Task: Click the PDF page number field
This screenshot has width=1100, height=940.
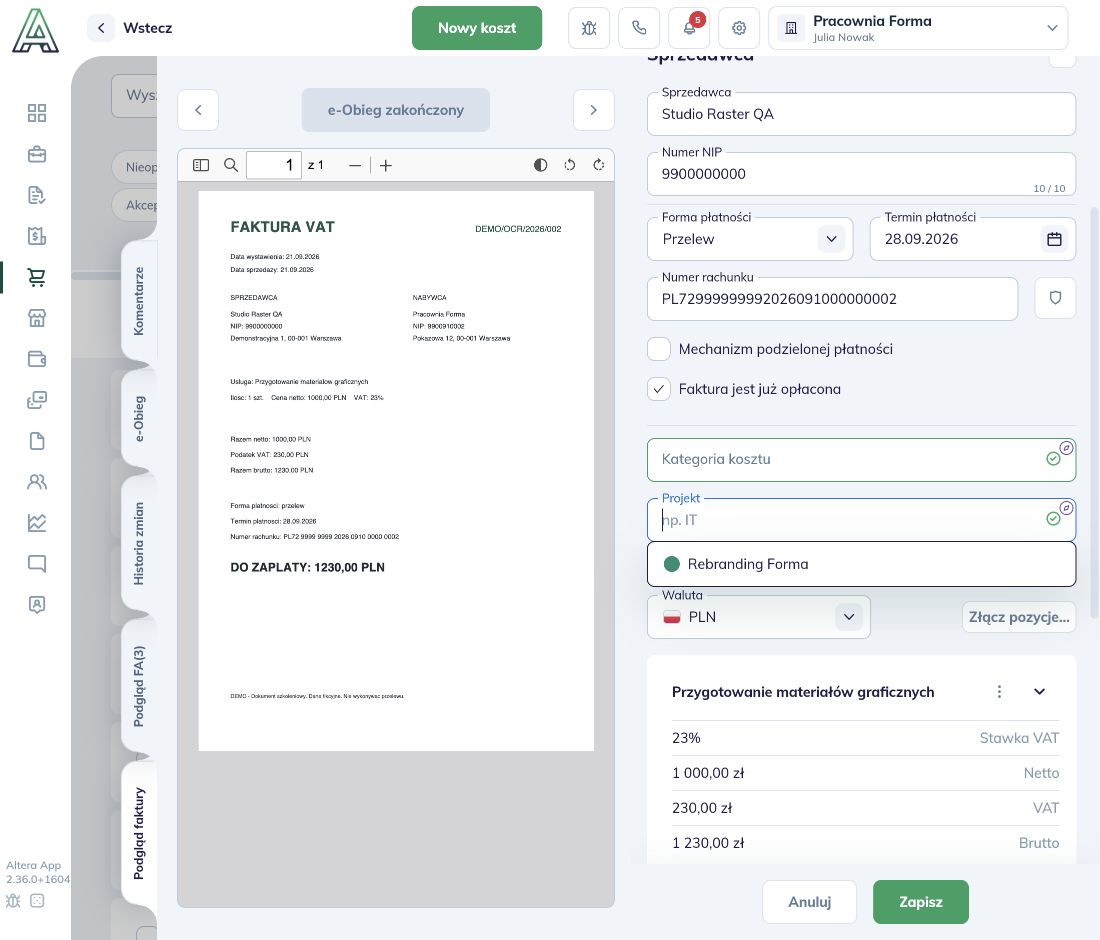Action: pos(274,166)
